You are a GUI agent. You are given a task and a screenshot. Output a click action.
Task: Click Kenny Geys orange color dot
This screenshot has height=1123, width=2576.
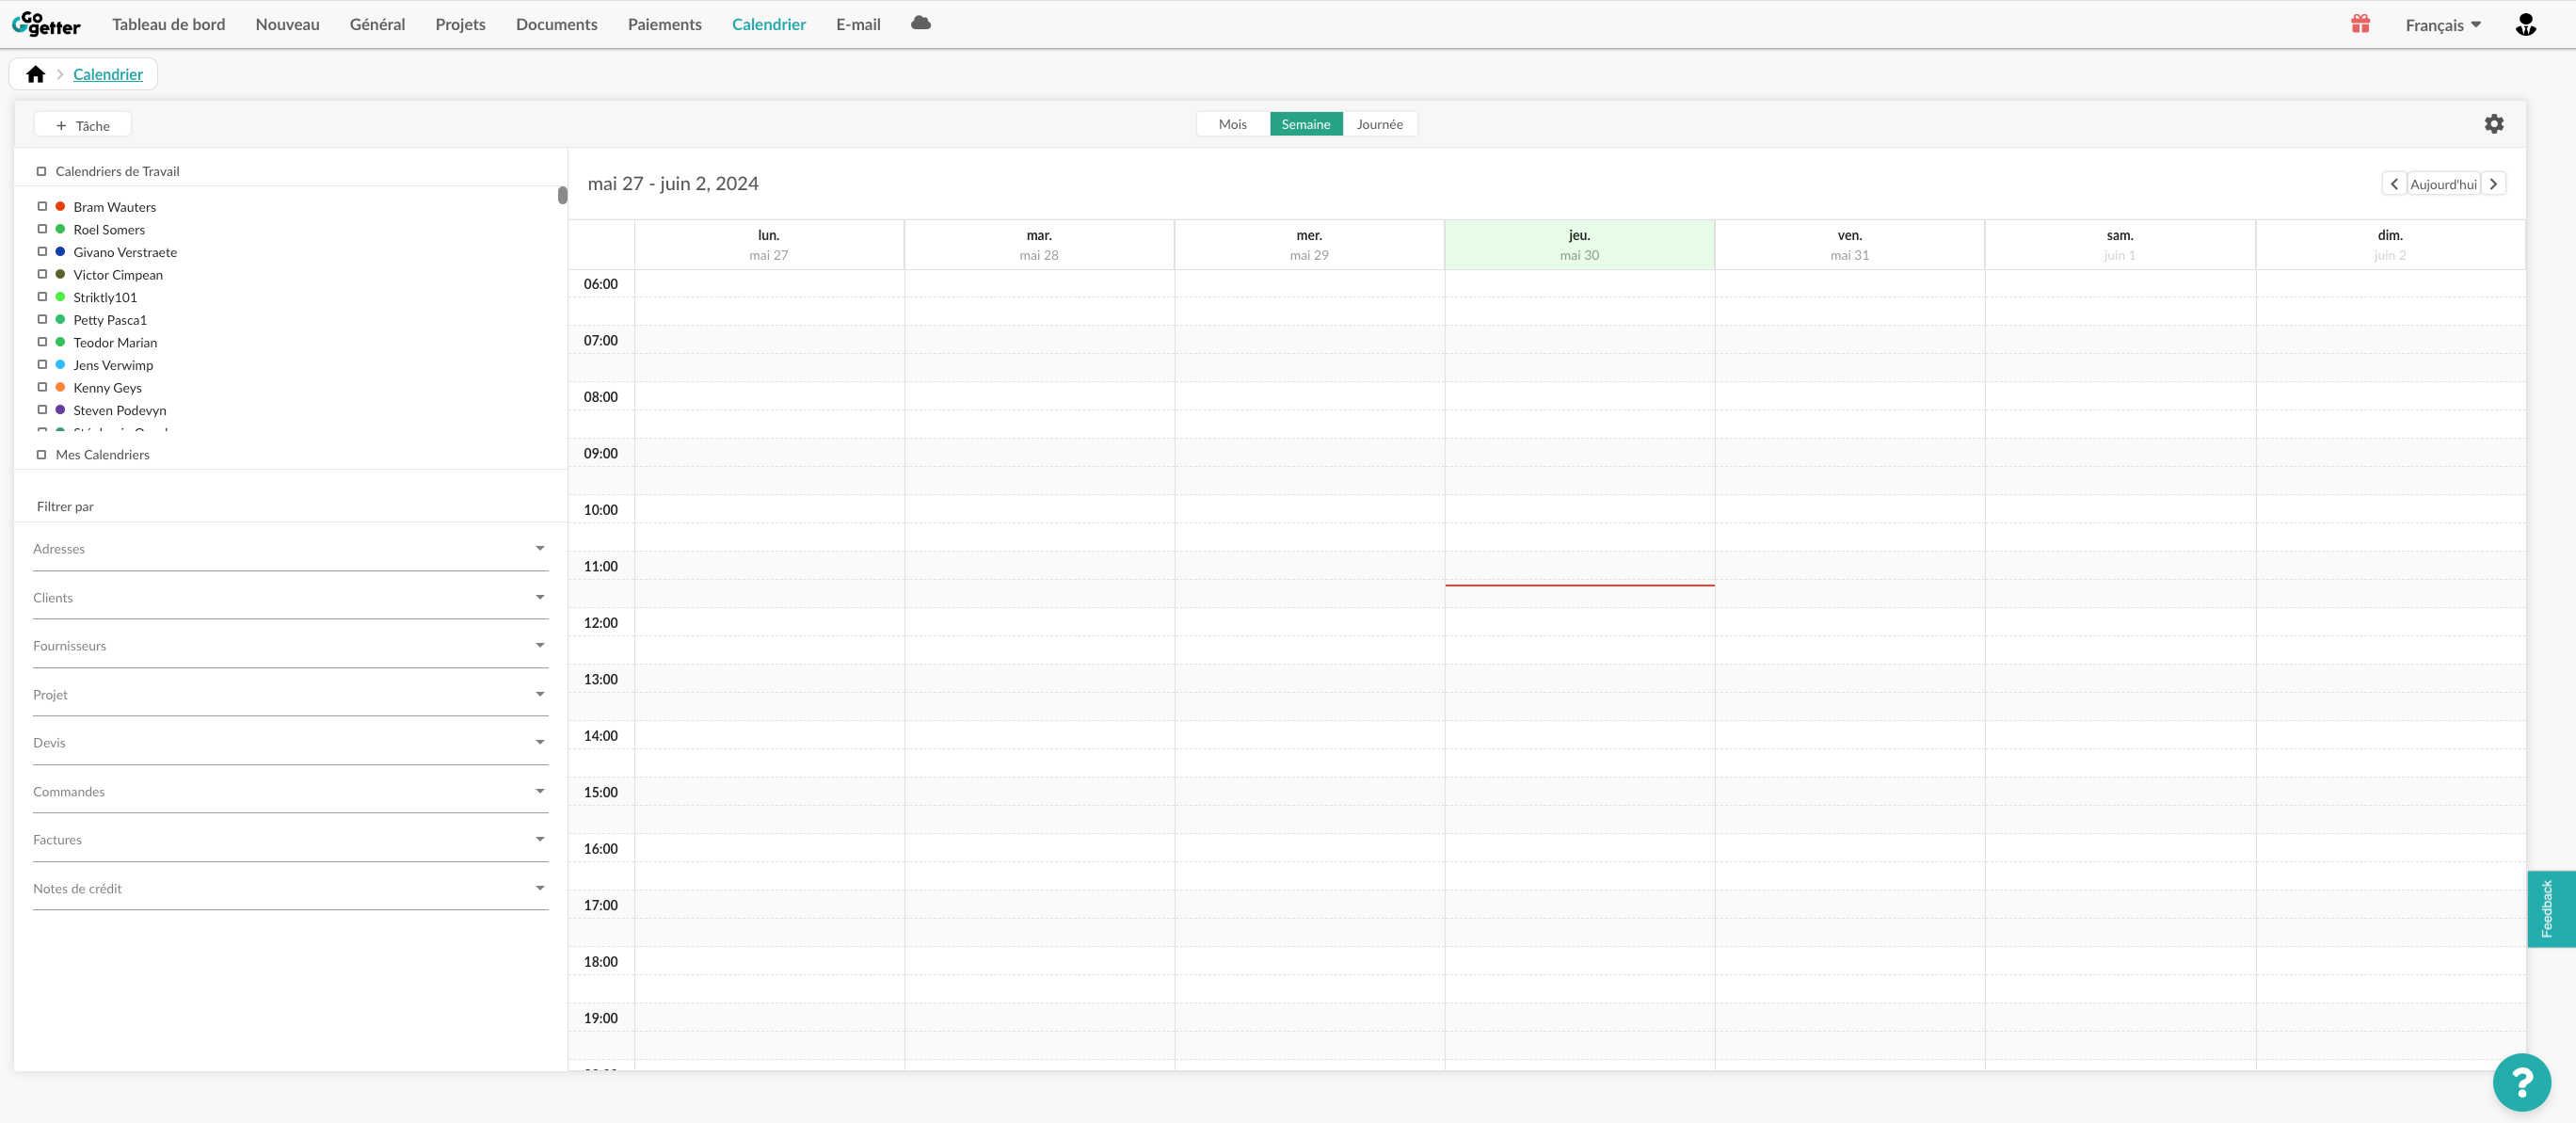(x=60, y=387)
